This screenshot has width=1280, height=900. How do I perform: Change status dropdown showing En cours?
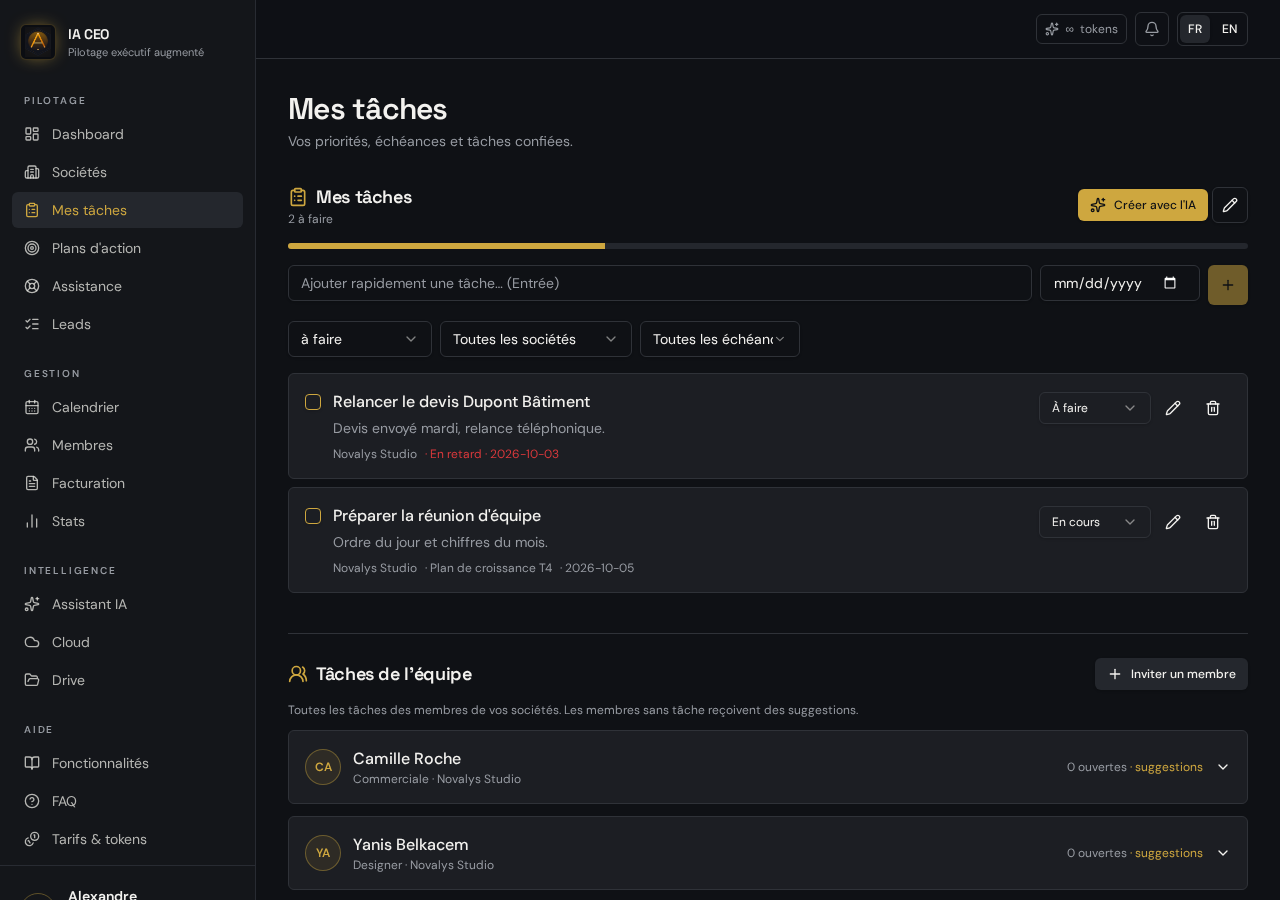coord(1095,522)
